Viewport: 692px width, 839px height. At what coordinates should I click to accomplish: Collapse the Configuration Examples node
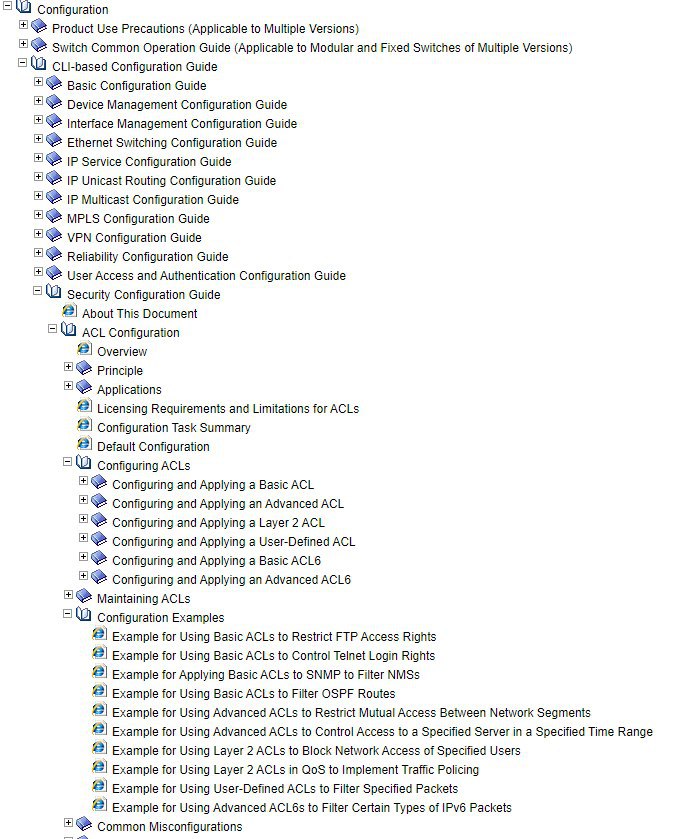click(x=67, y=614)
